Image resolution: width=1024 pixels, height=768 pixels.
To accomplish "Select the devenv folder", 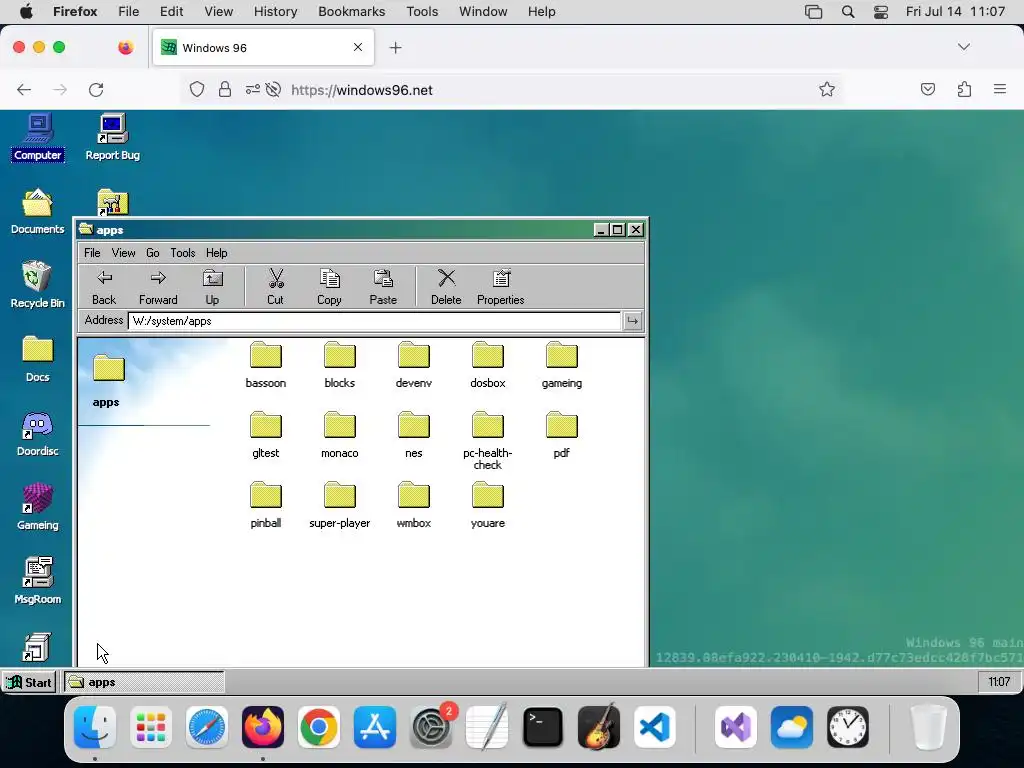I will click(x=413, y=365).
